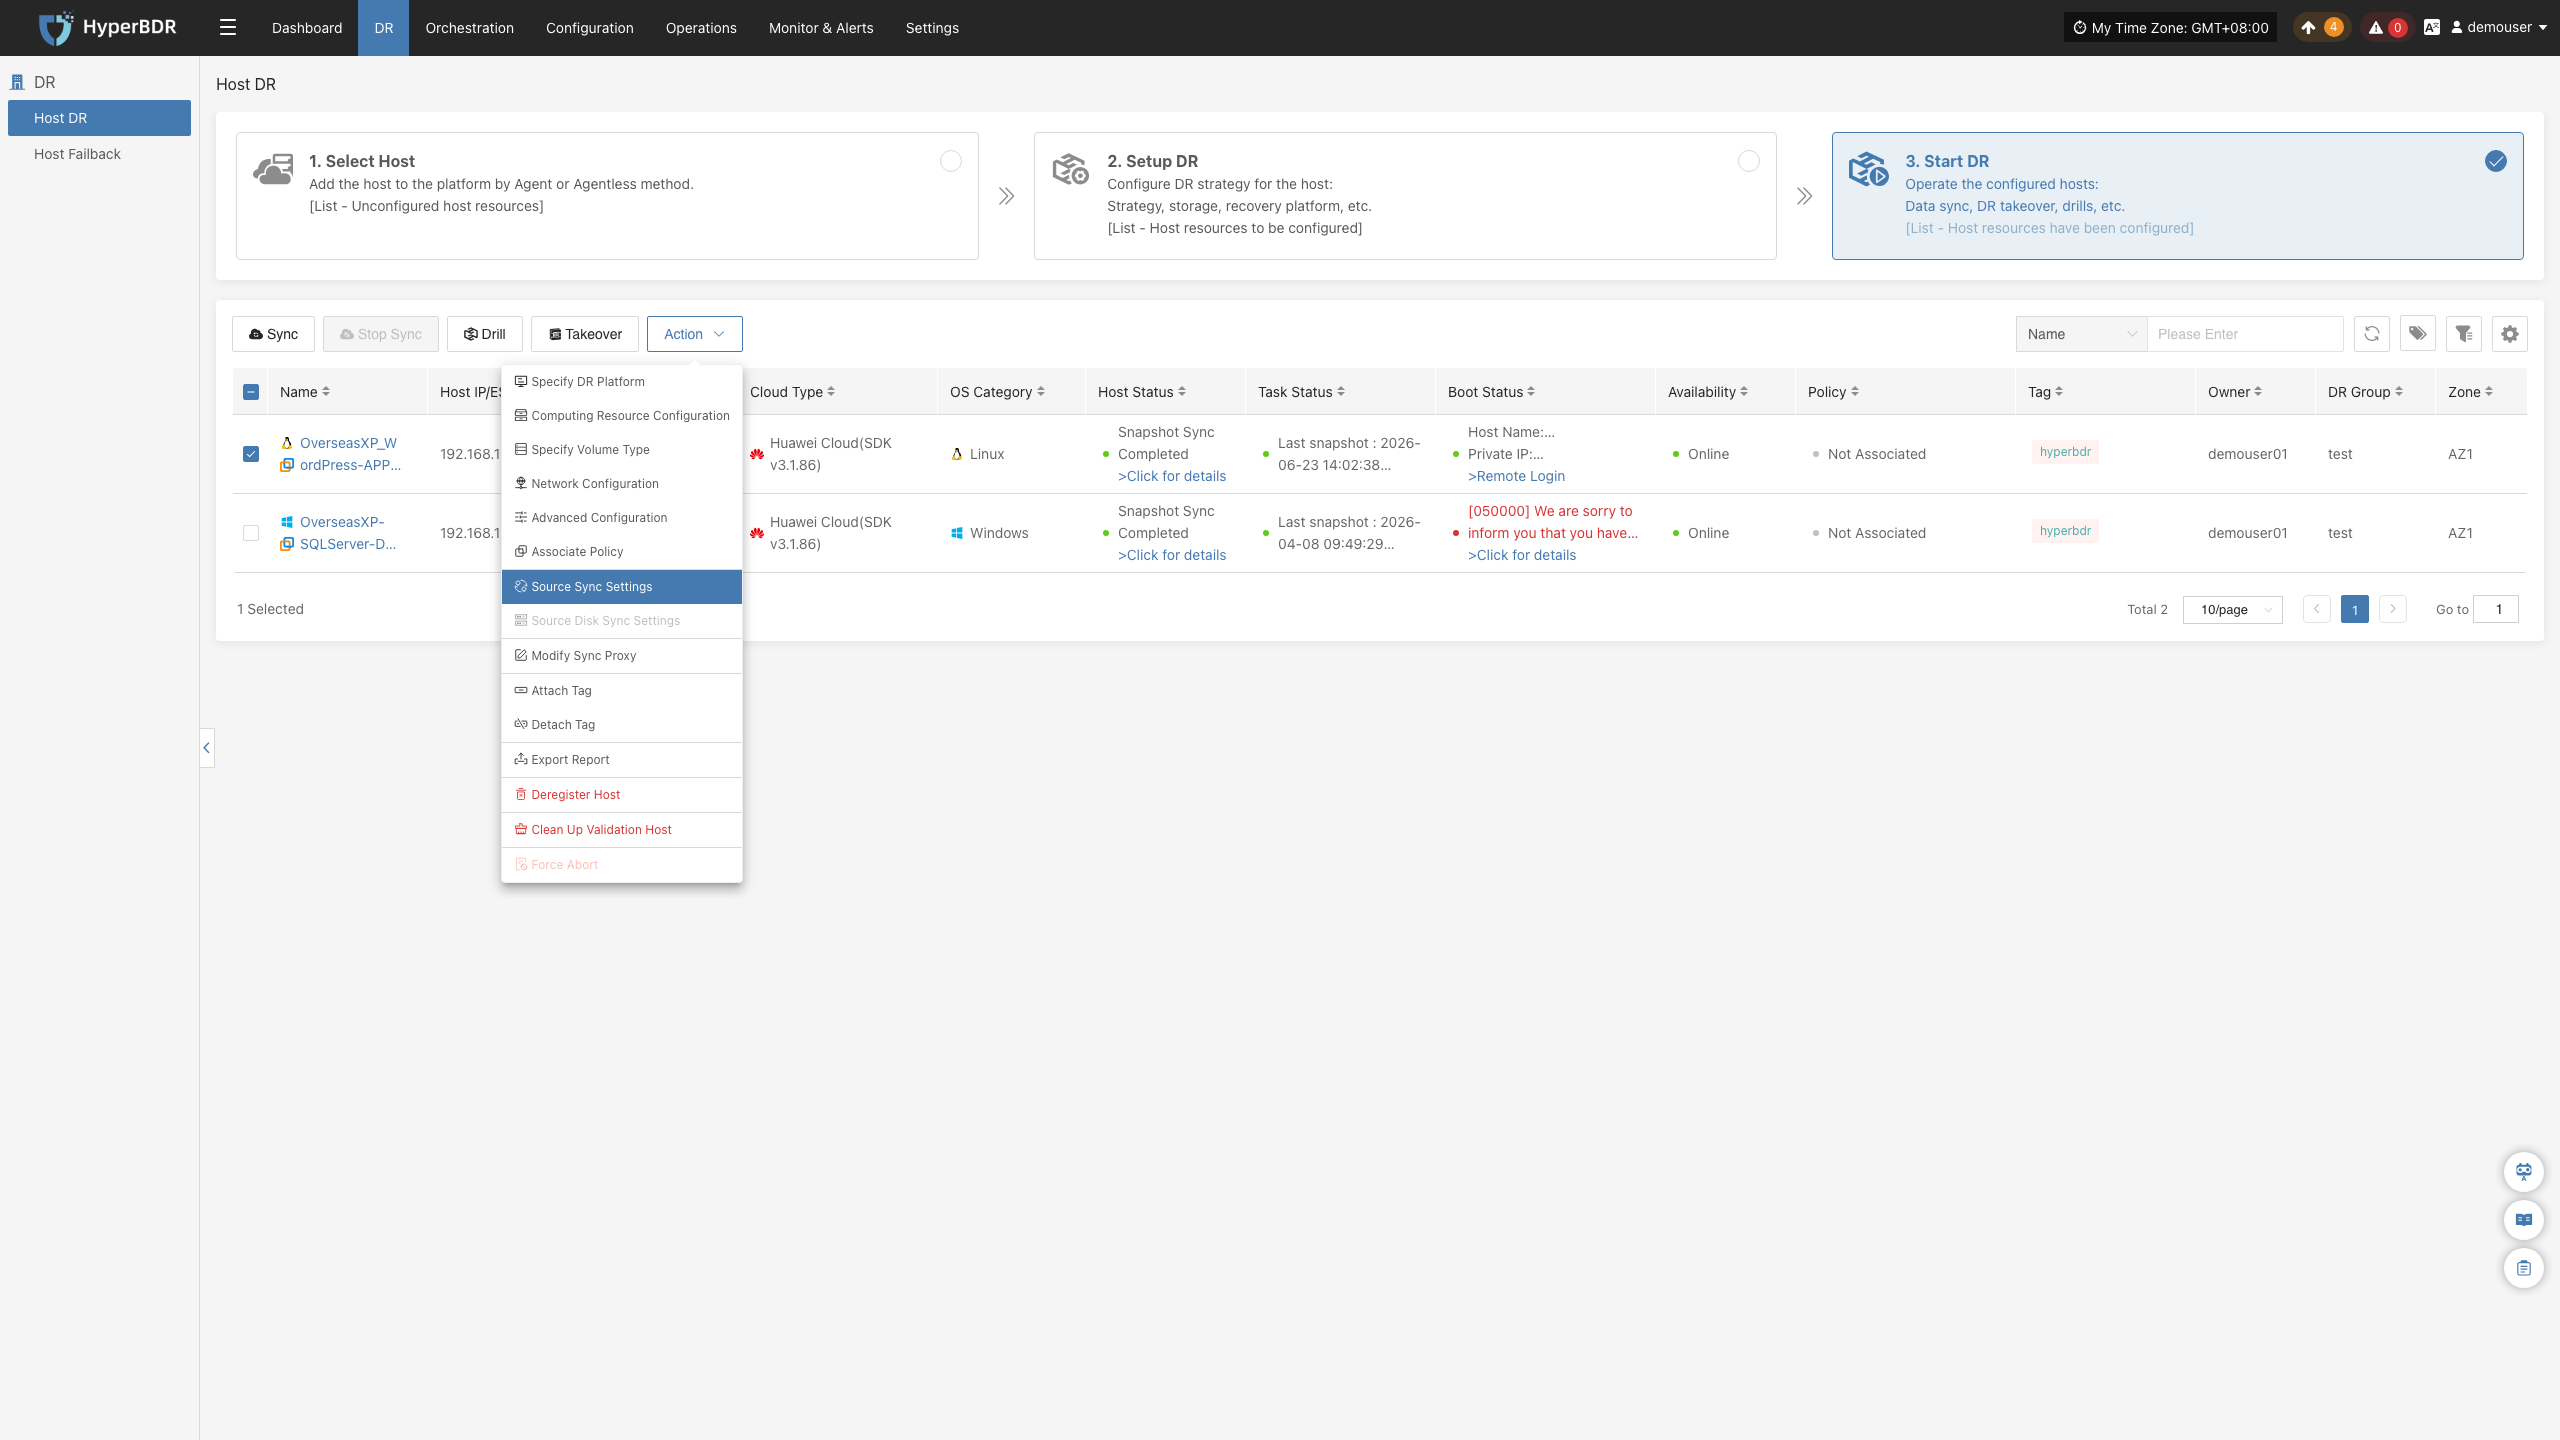Open the advanced filter funnel icon
Image resolution: width=2560 pixels, height=1440 pixels.
click(x=2464, y=334)
